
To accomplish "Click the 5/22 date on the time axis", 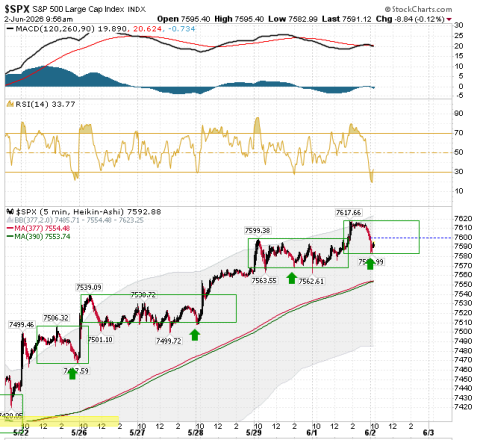I will coord(21,433).
